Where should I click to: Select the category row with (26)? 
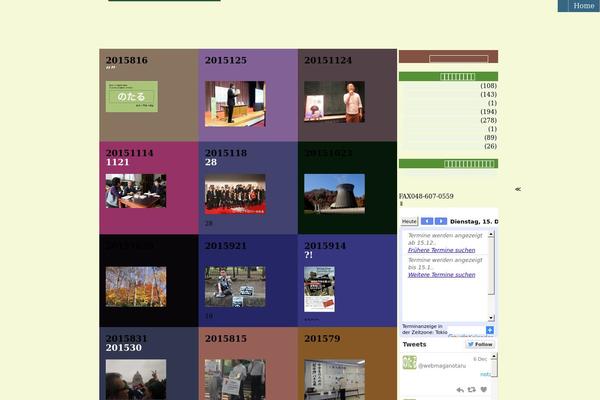pyautogui.click(x=448, y=146)
